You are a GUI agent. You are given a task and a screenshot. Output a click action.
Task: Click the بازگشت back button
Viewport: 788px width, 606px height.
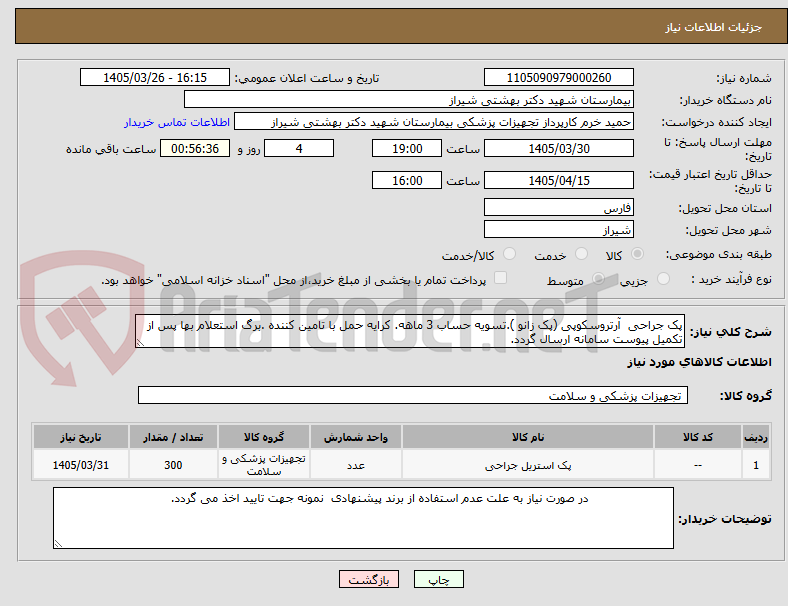pyautogui.click(x=369, y=579)
